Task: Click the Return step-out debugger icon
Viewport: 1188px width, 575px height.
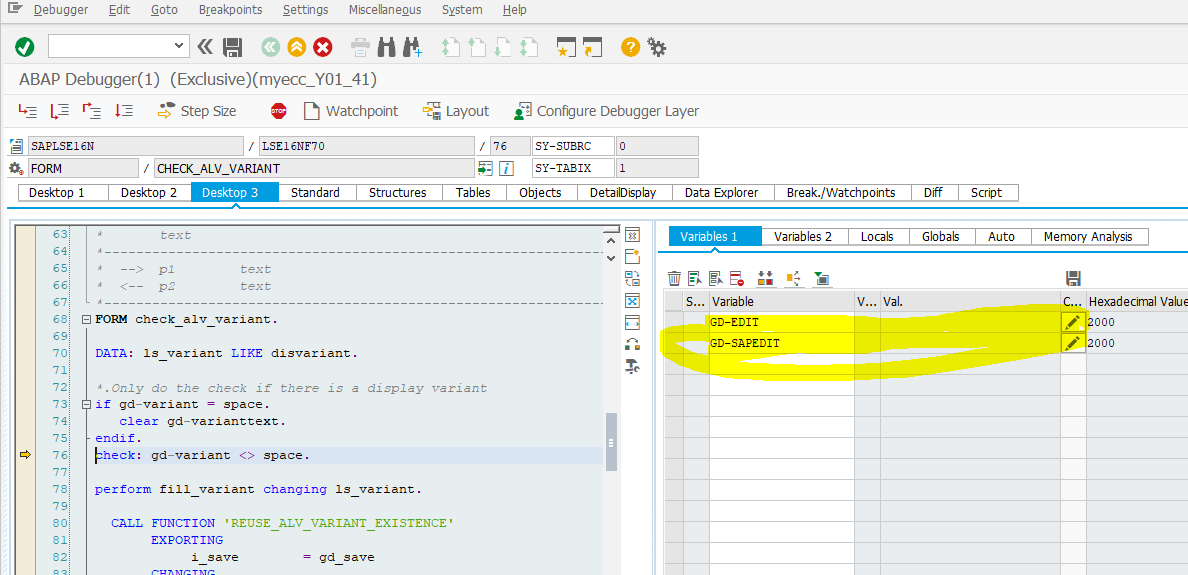Action: (91, 111)
